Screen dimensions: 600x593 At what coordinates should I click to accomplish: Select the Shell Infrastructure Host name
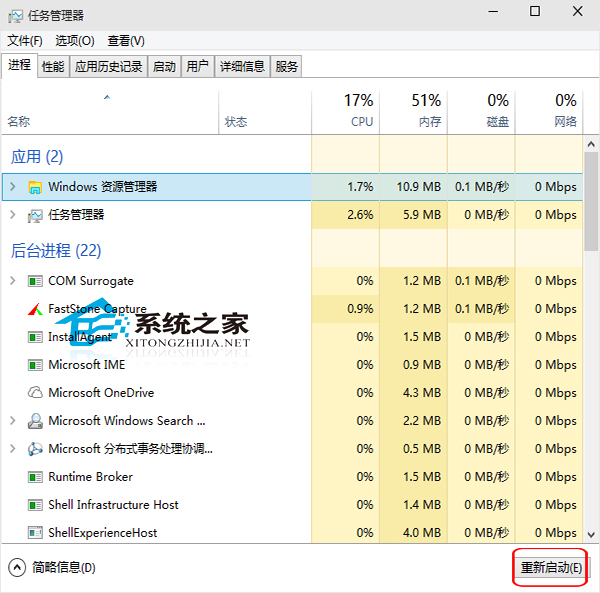(113, 505)
